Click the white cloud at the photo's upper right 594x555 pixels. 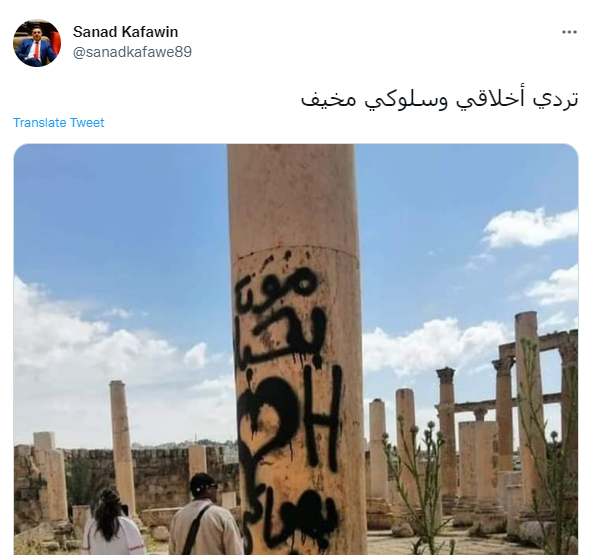530,227
